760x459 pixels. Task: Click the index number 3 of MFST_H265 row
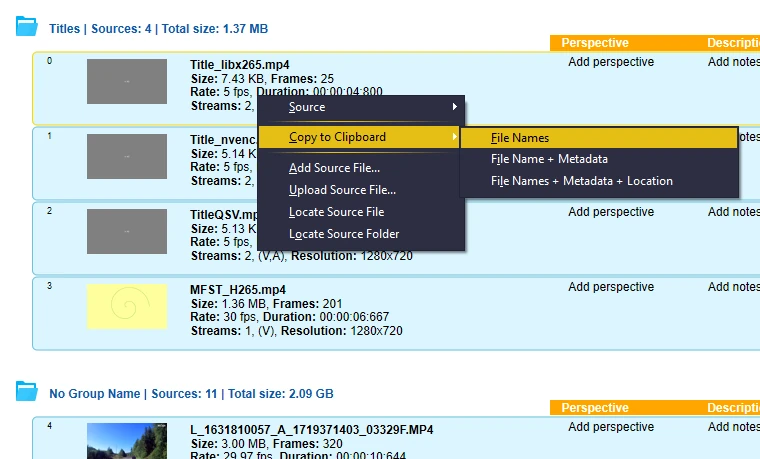coord(49,286)
